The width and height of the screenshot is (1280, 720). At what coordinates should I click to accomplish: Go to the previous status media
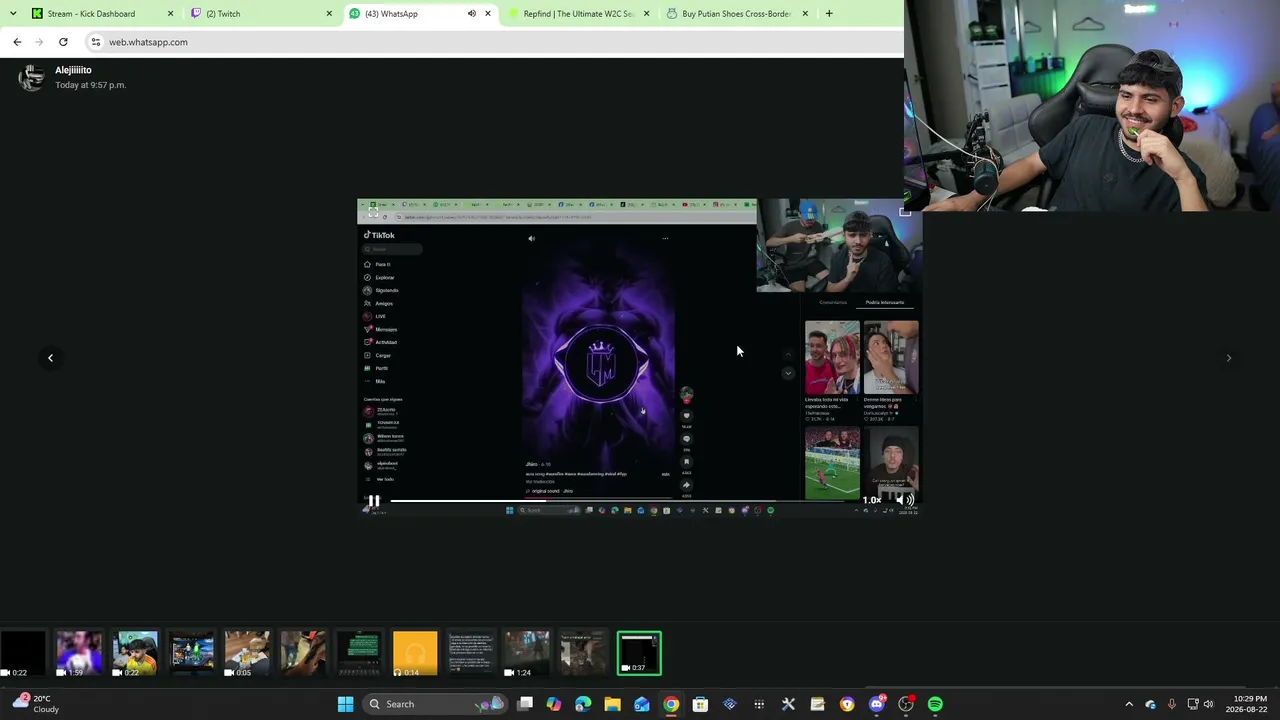[50, 358]
